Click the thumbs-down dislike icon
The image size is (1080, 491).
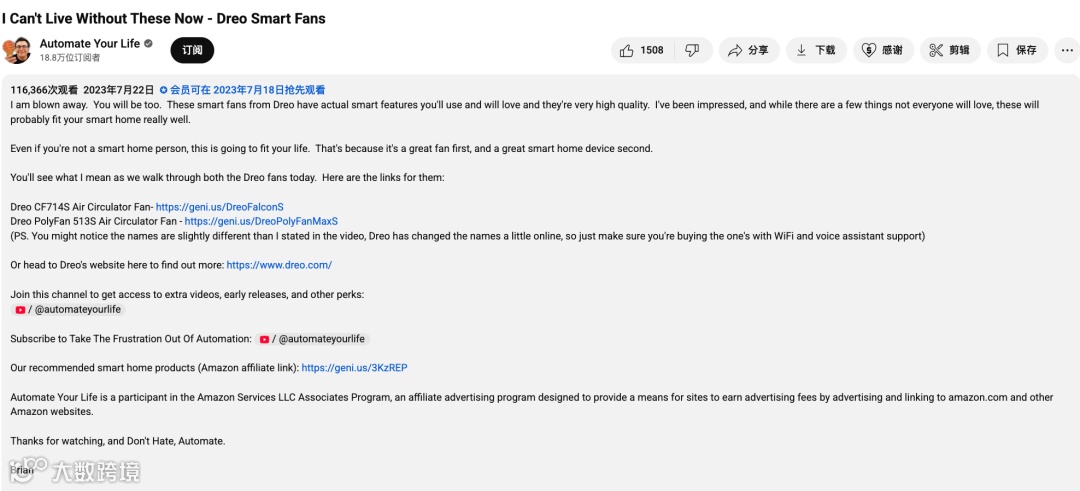692,50
